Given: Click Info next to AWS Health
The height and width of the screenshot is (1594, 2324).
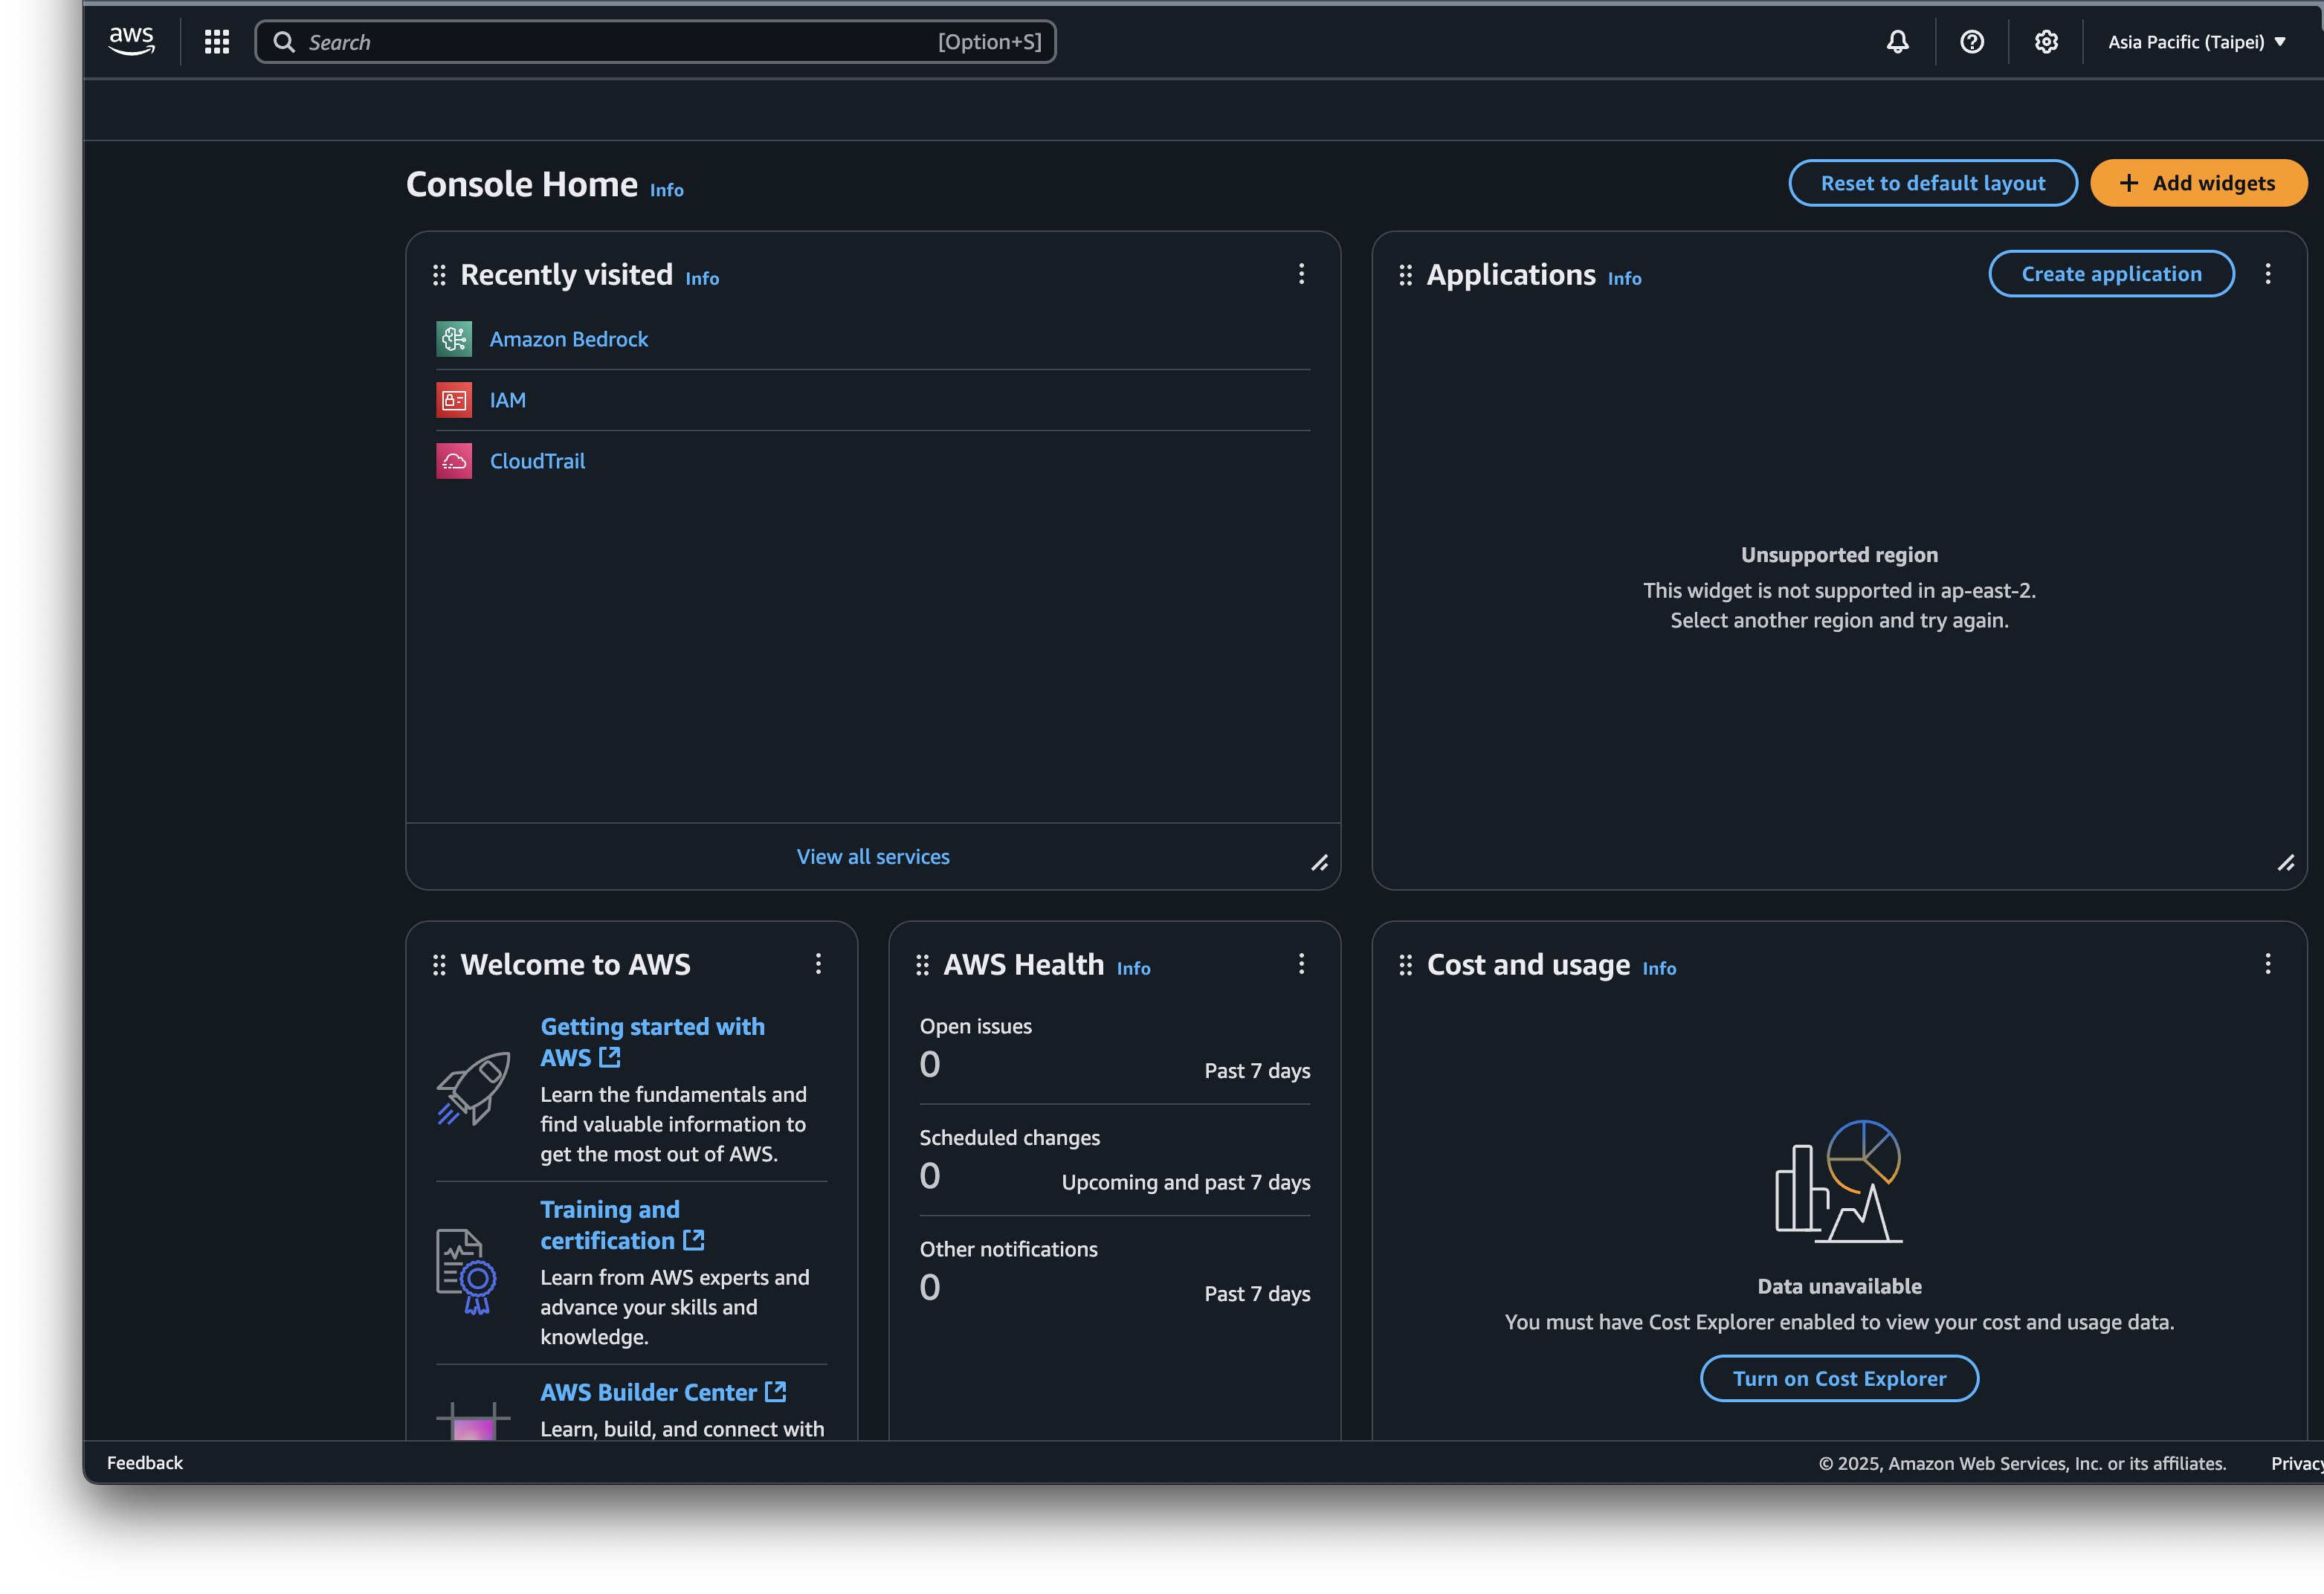Looking at the screenshot, I should [1133, 969].
